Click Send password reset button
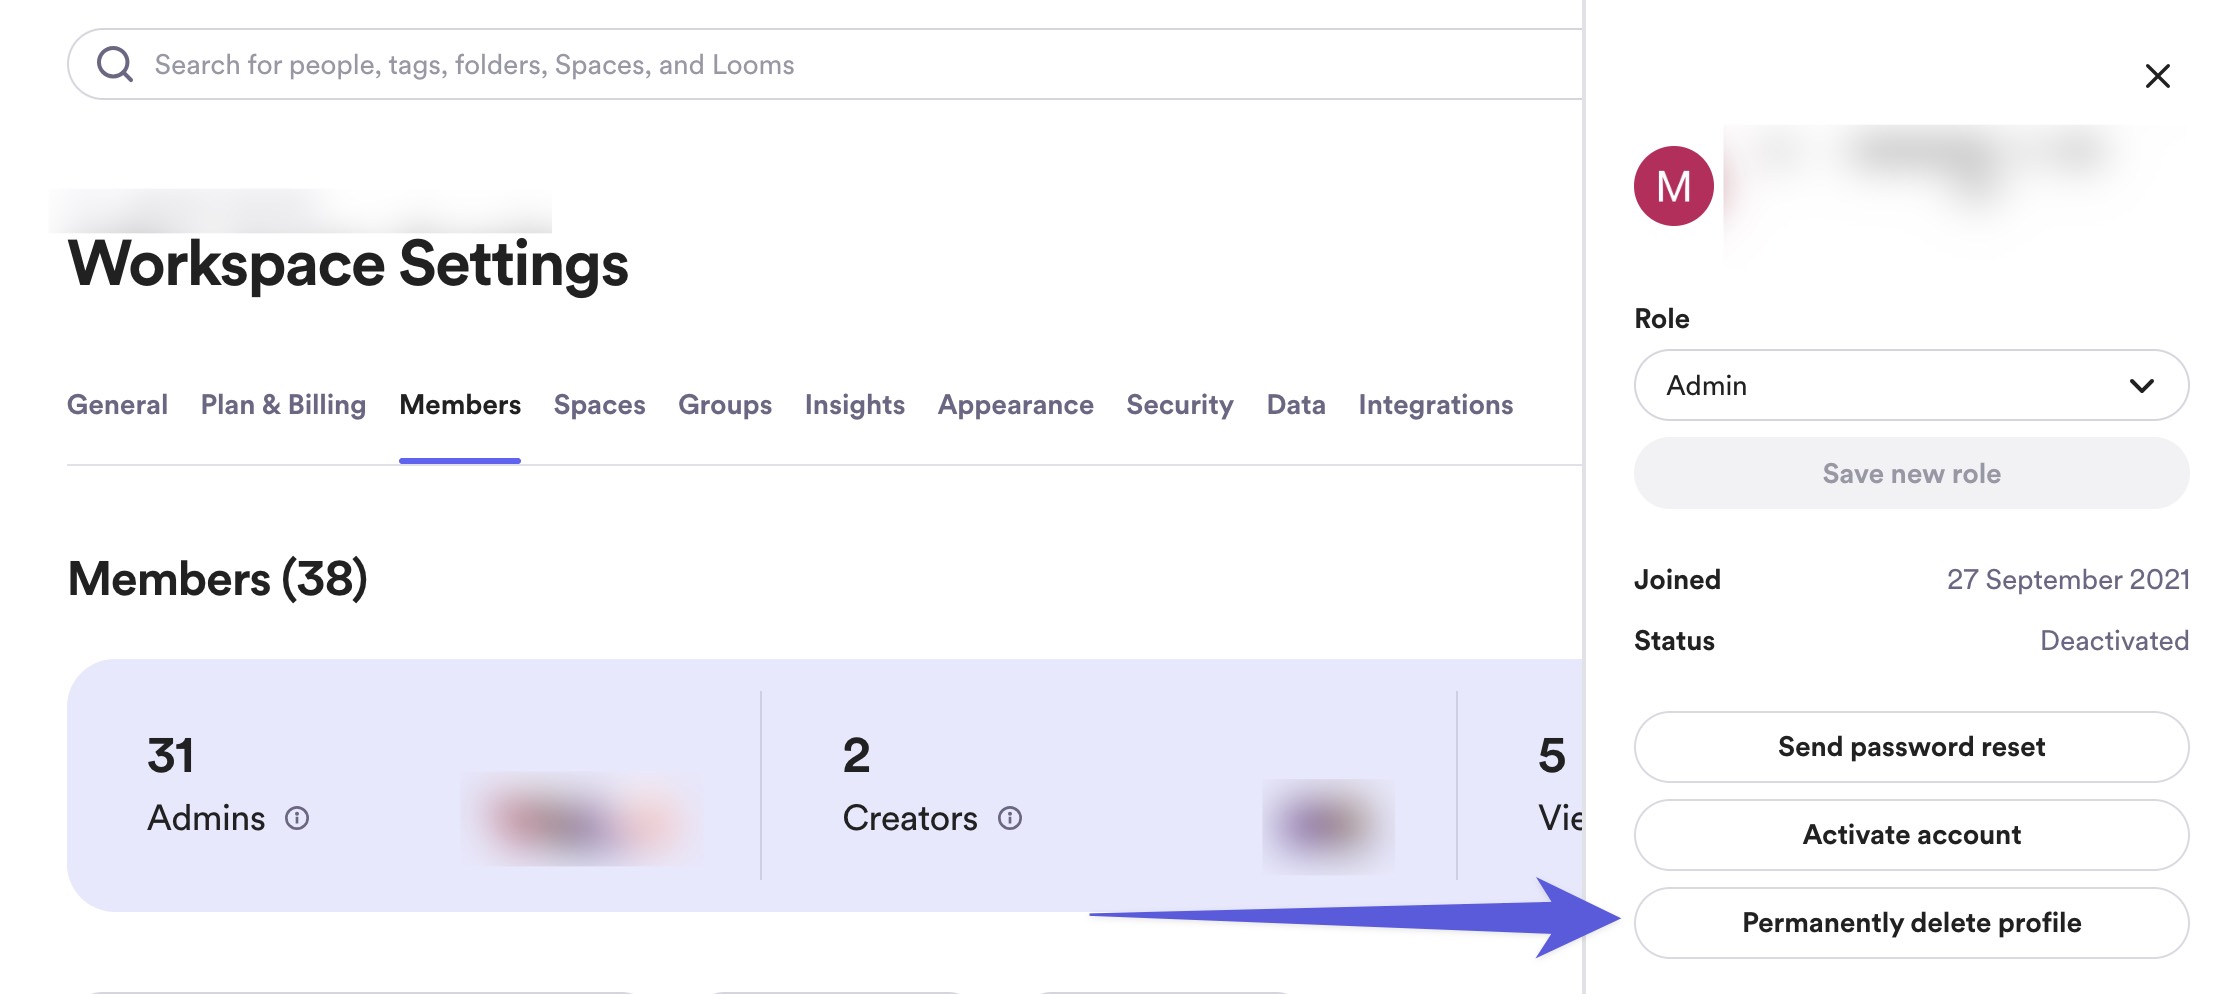The width and height of the screenshot is (2228, 994). (x=1911, y=747)
